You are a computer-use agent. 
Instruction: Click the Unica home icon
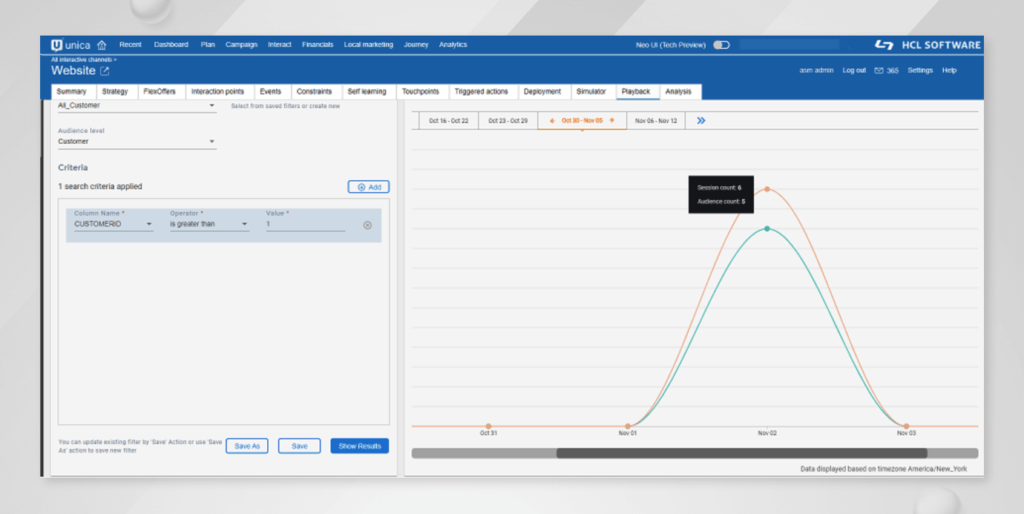click(101, 45)
